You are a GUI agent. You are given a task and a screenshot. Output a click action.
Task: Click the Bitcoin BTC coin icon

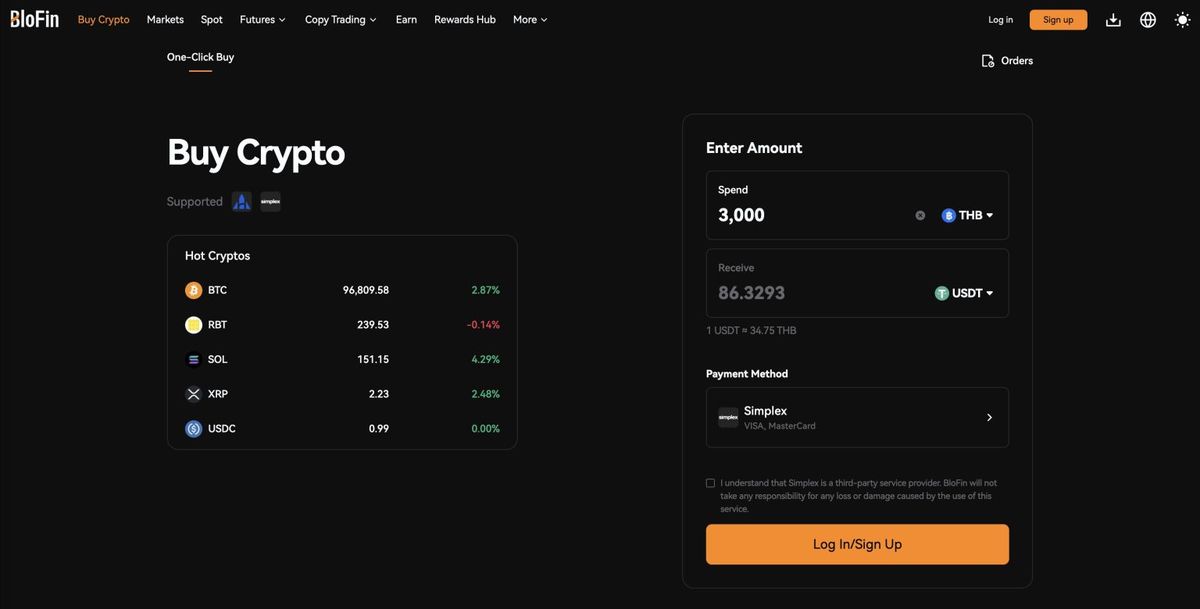(x=193, y=290)
